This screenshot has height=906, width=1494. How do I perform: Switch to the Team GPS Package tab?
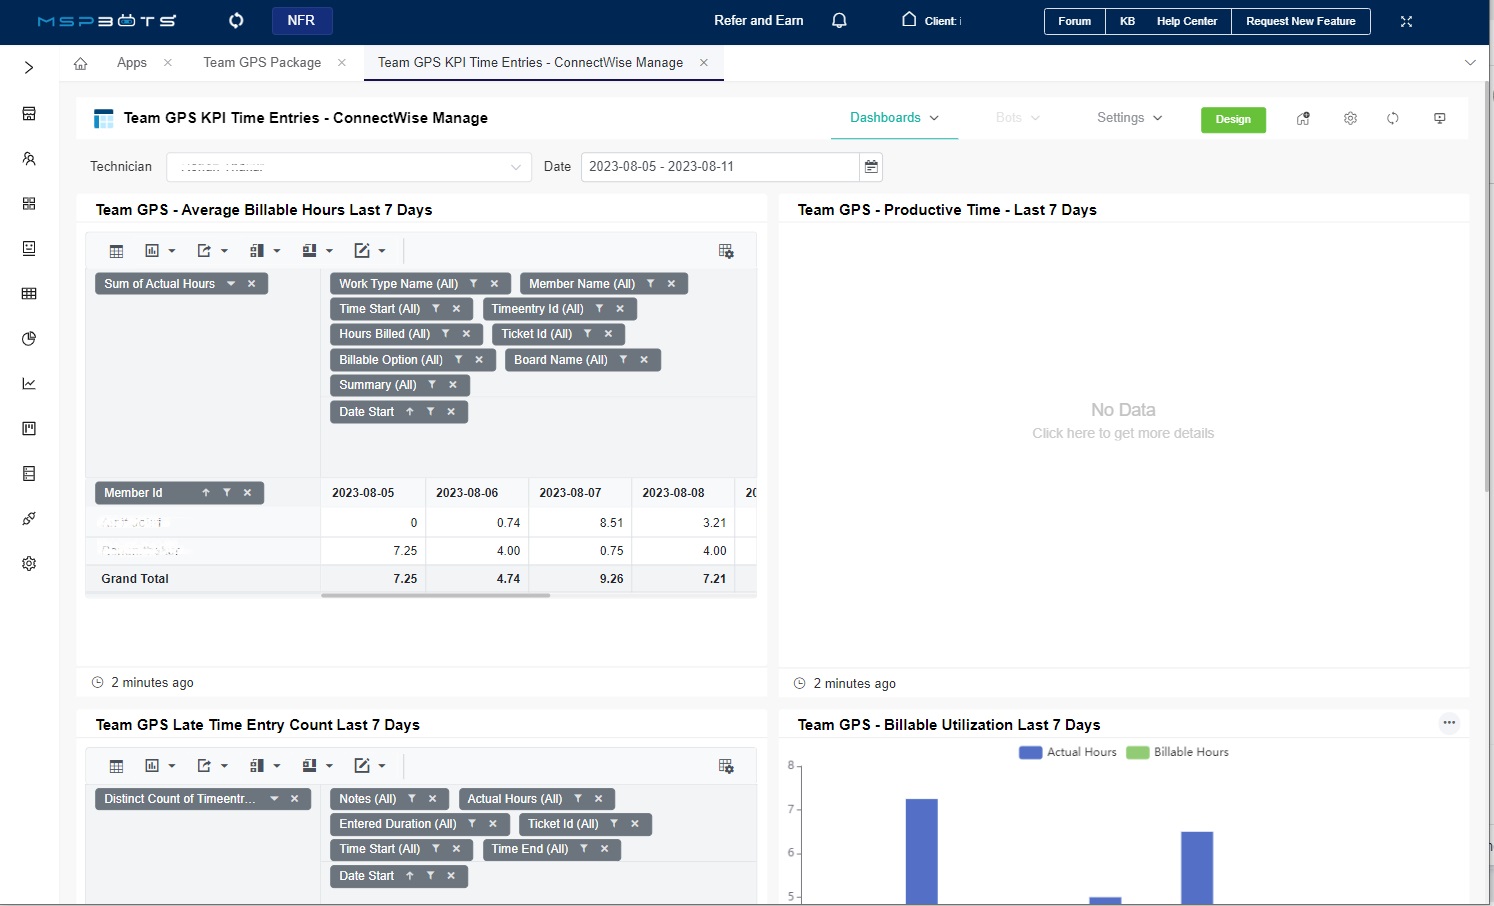pyautogui.click(x=262, y=62)
